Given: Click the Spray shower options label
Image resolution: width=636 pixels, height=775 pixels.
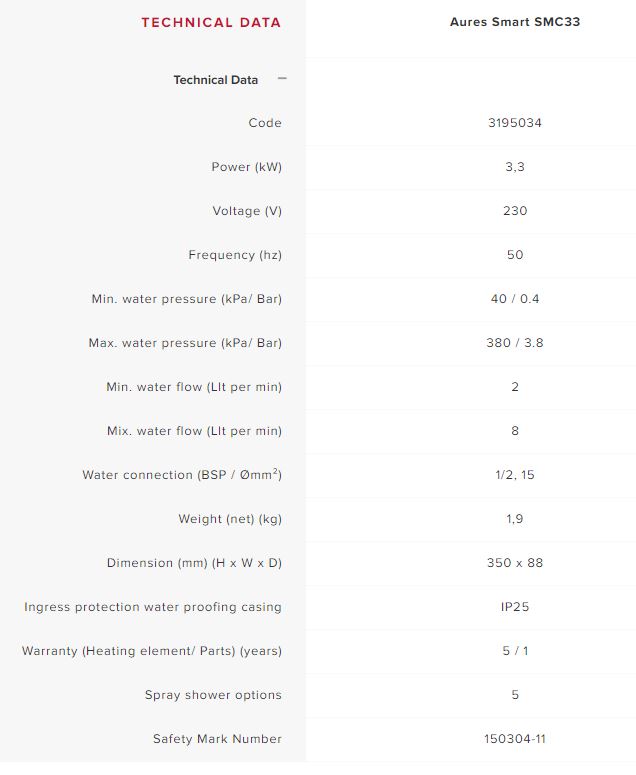Looking at the screenshot, I should click(213, 695).
